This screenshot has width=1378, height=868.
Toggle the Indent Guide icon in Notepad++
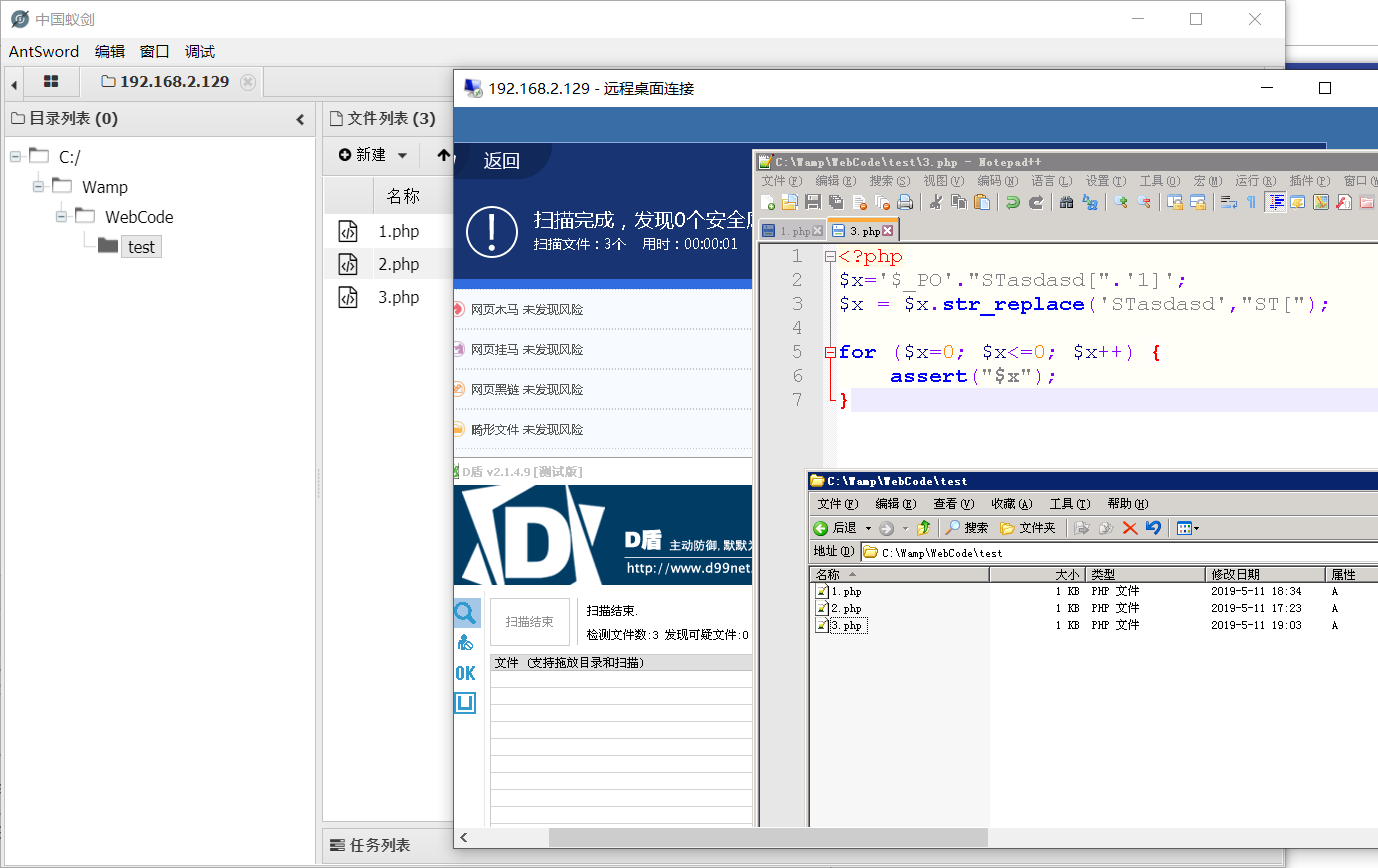coord(1276,202)
